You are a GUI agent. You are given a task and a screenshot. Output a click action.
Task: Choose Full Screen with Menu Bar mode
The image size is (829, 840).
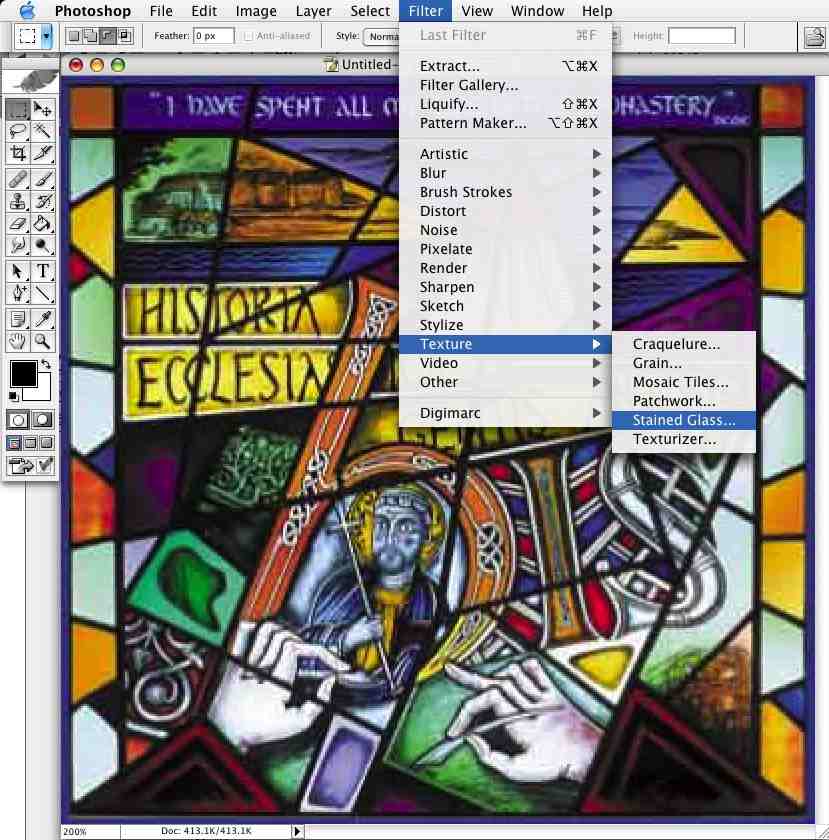point(30,442)
